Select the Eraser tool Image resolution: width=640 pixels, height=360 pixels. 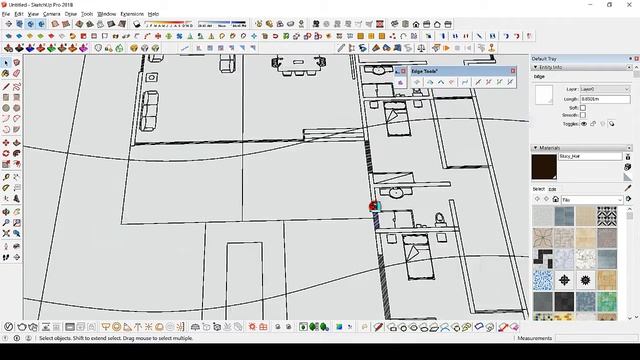[16, 73]
